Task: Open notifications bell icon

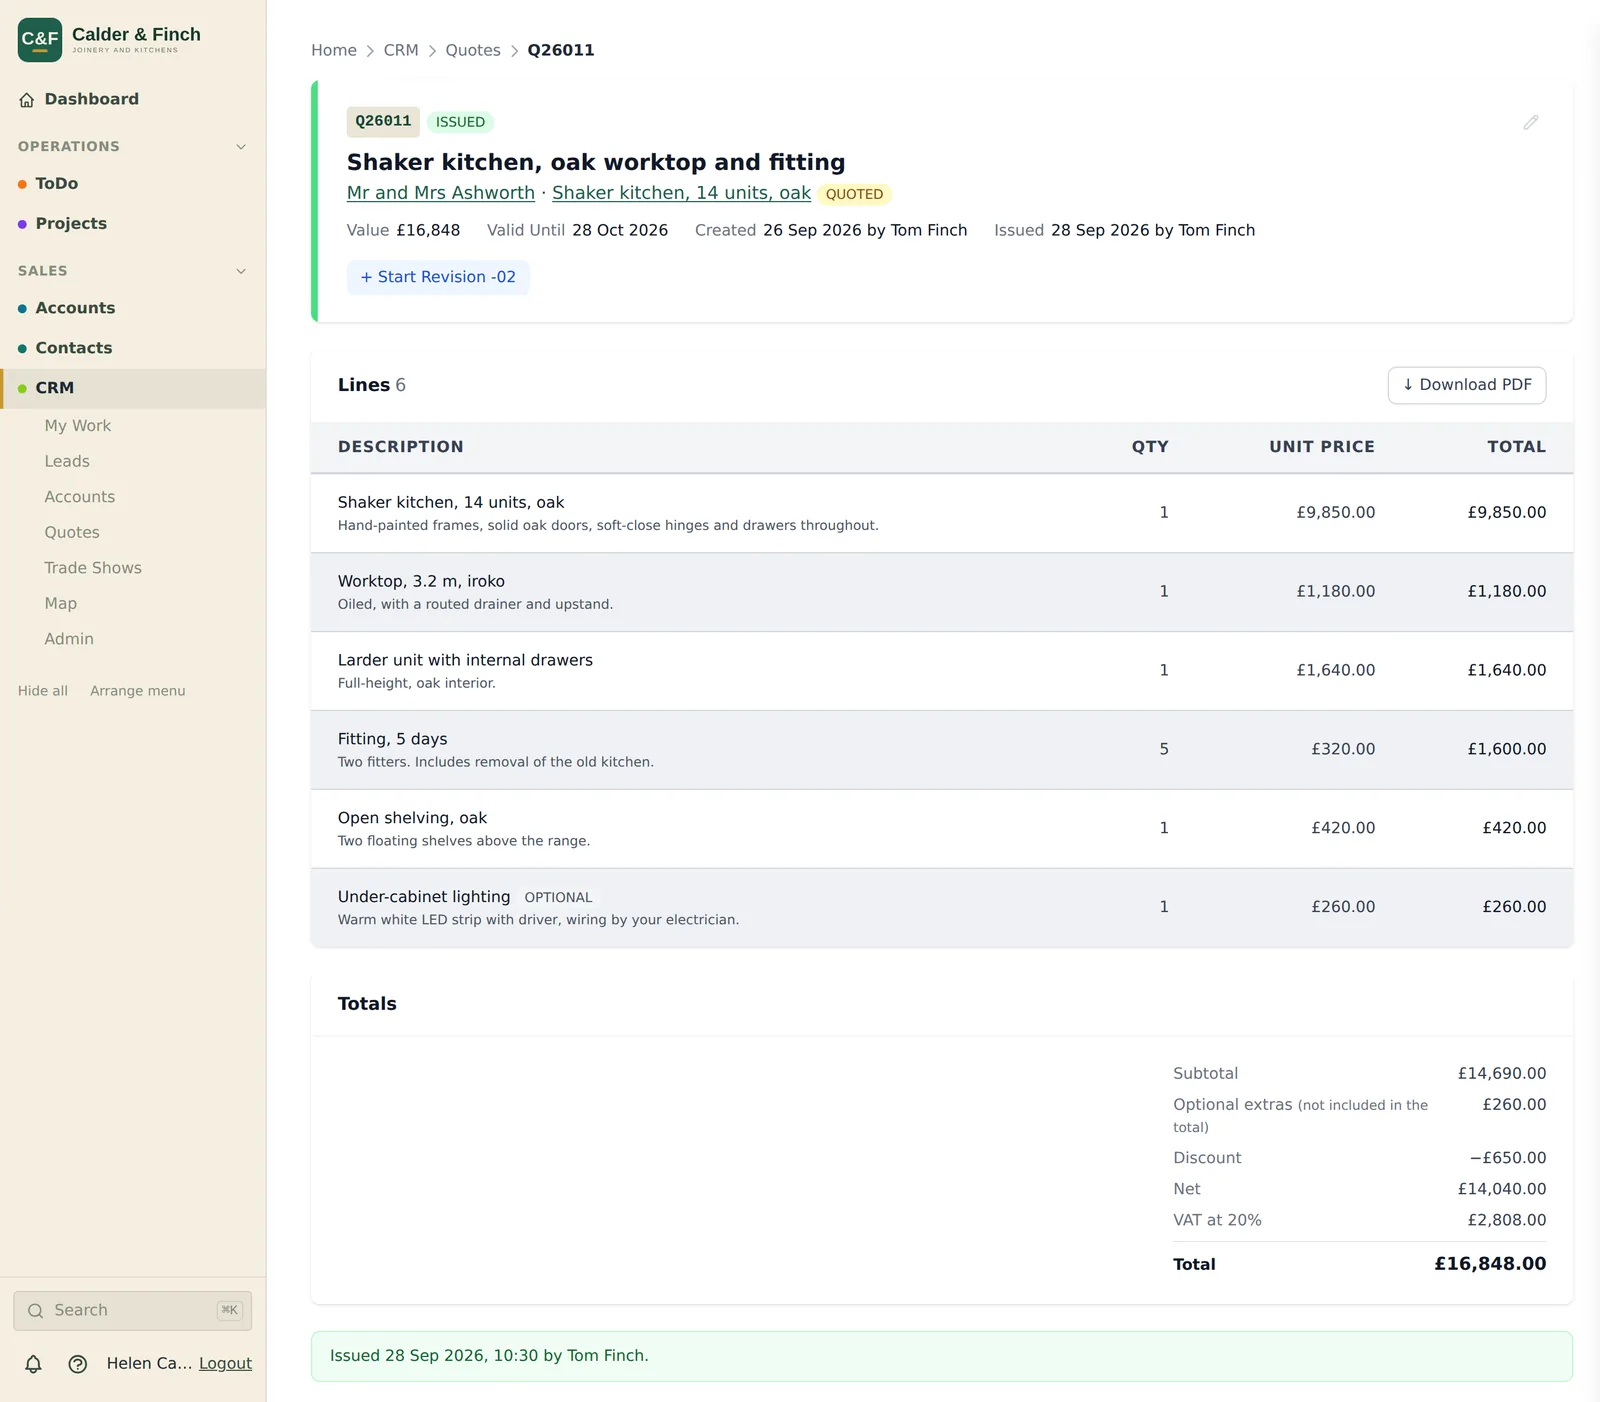Action: click(33, 1364)
